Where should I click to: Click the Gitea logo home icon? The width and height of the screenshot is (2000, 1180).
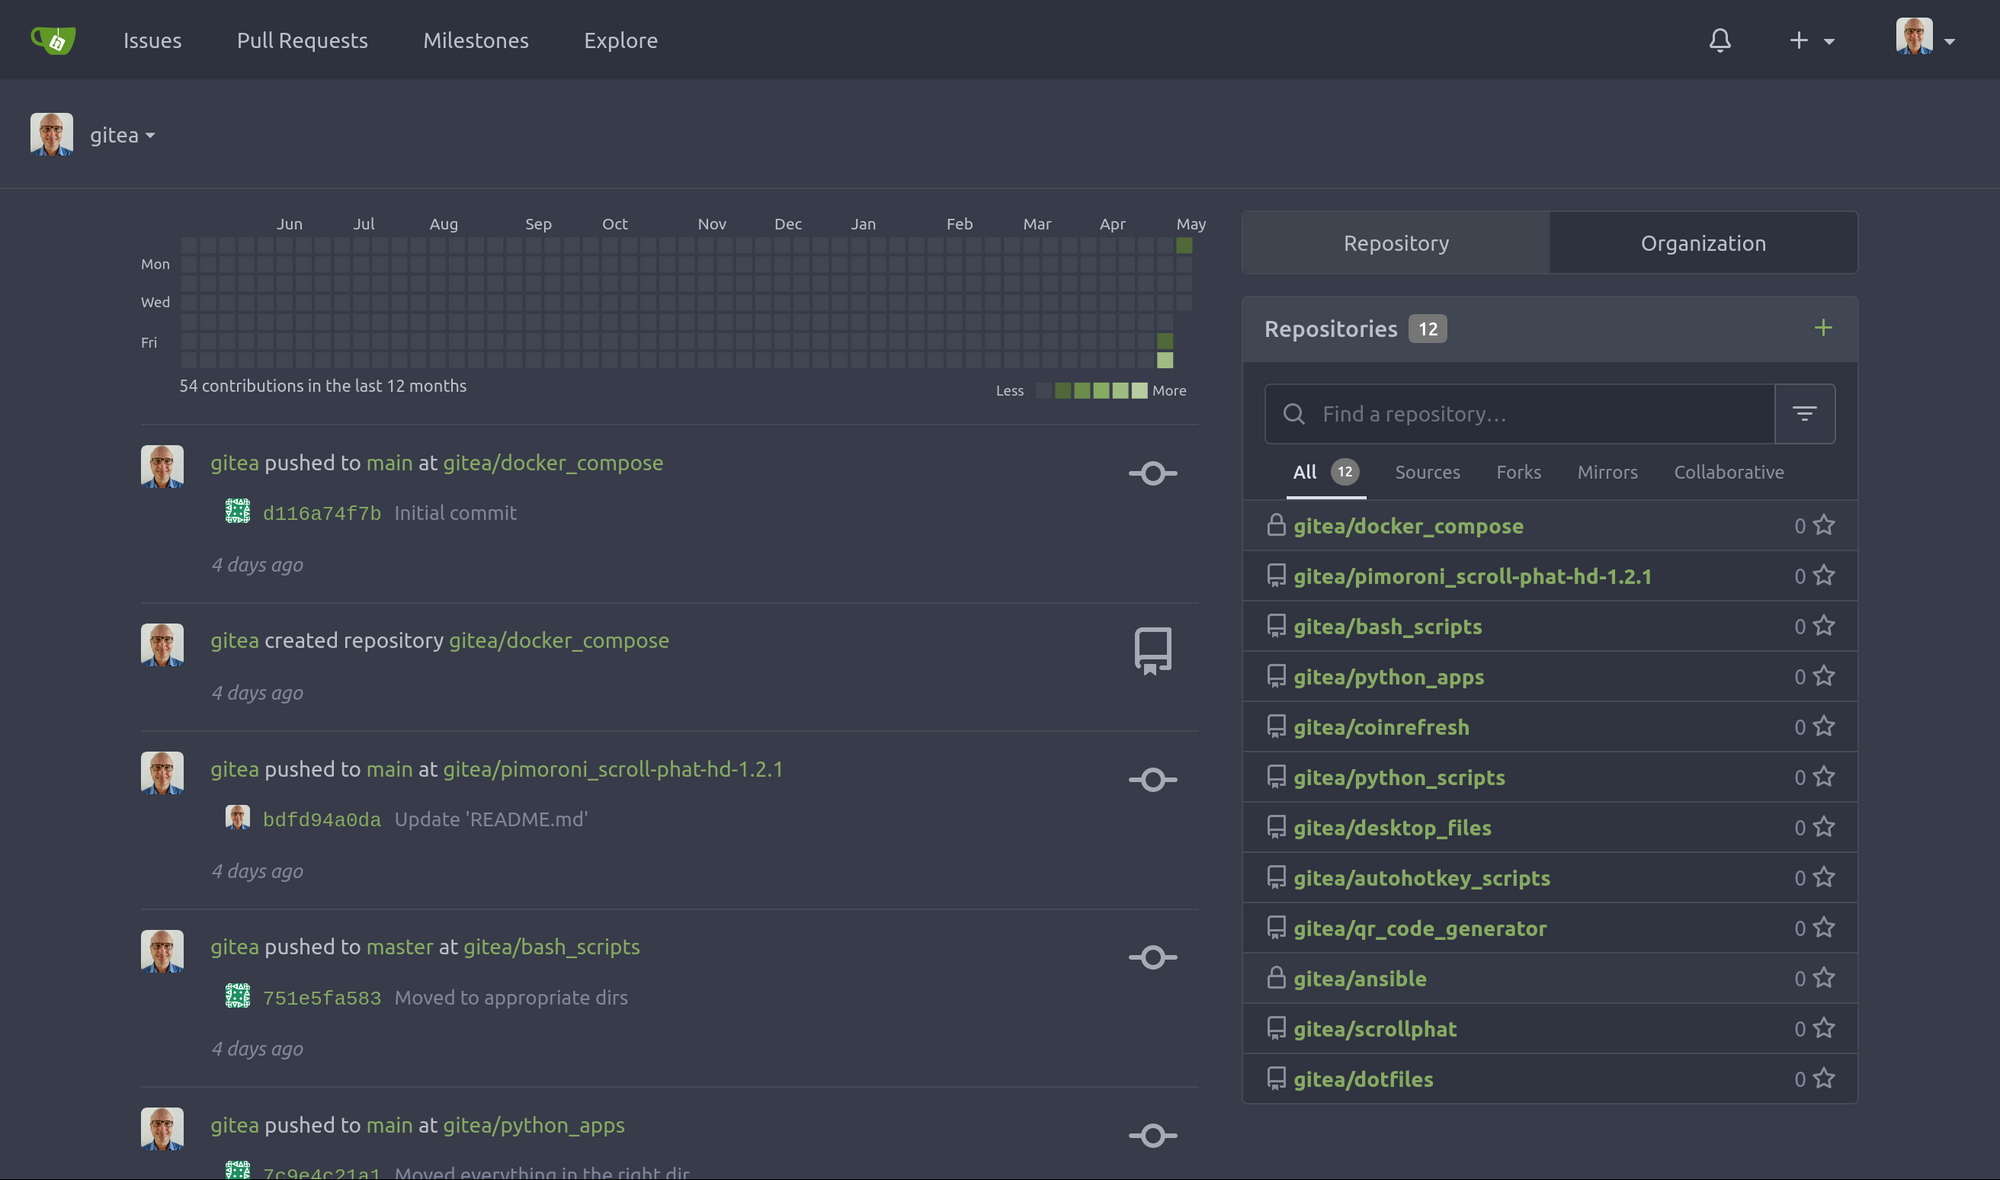coord(54,40)
